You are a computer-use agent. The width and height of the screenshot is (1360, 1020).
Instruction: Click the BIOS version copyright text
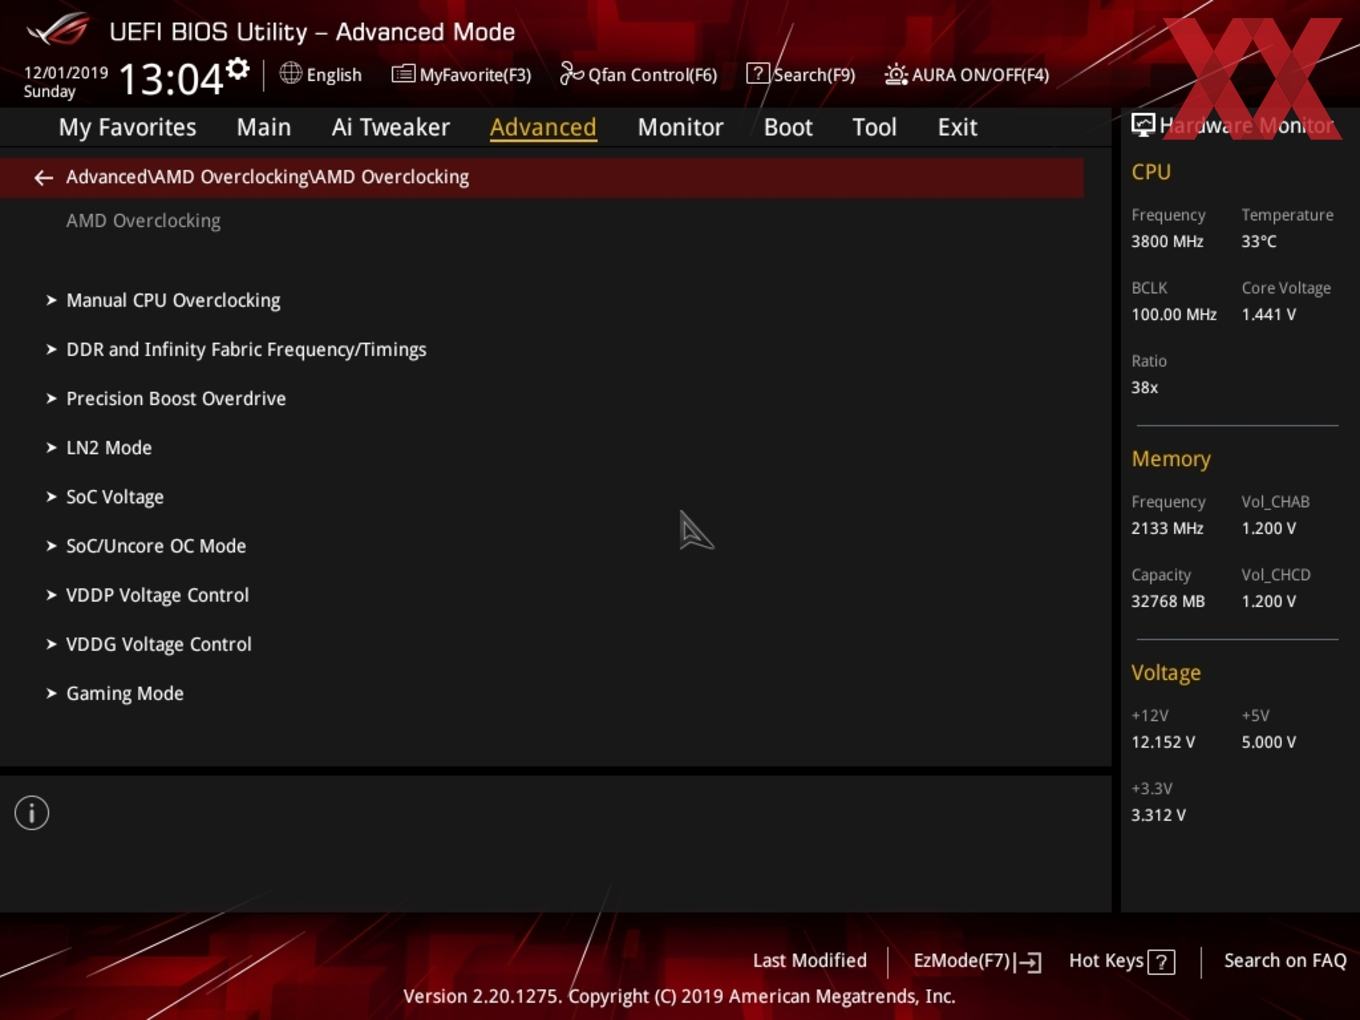click(679, 996)
